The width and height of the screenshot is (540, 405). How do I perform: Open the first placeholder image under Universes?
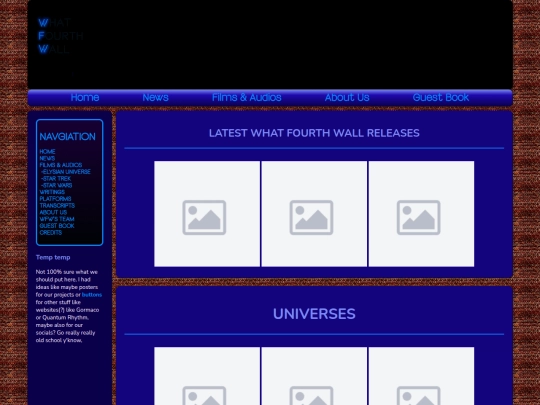tap(207, 376)
